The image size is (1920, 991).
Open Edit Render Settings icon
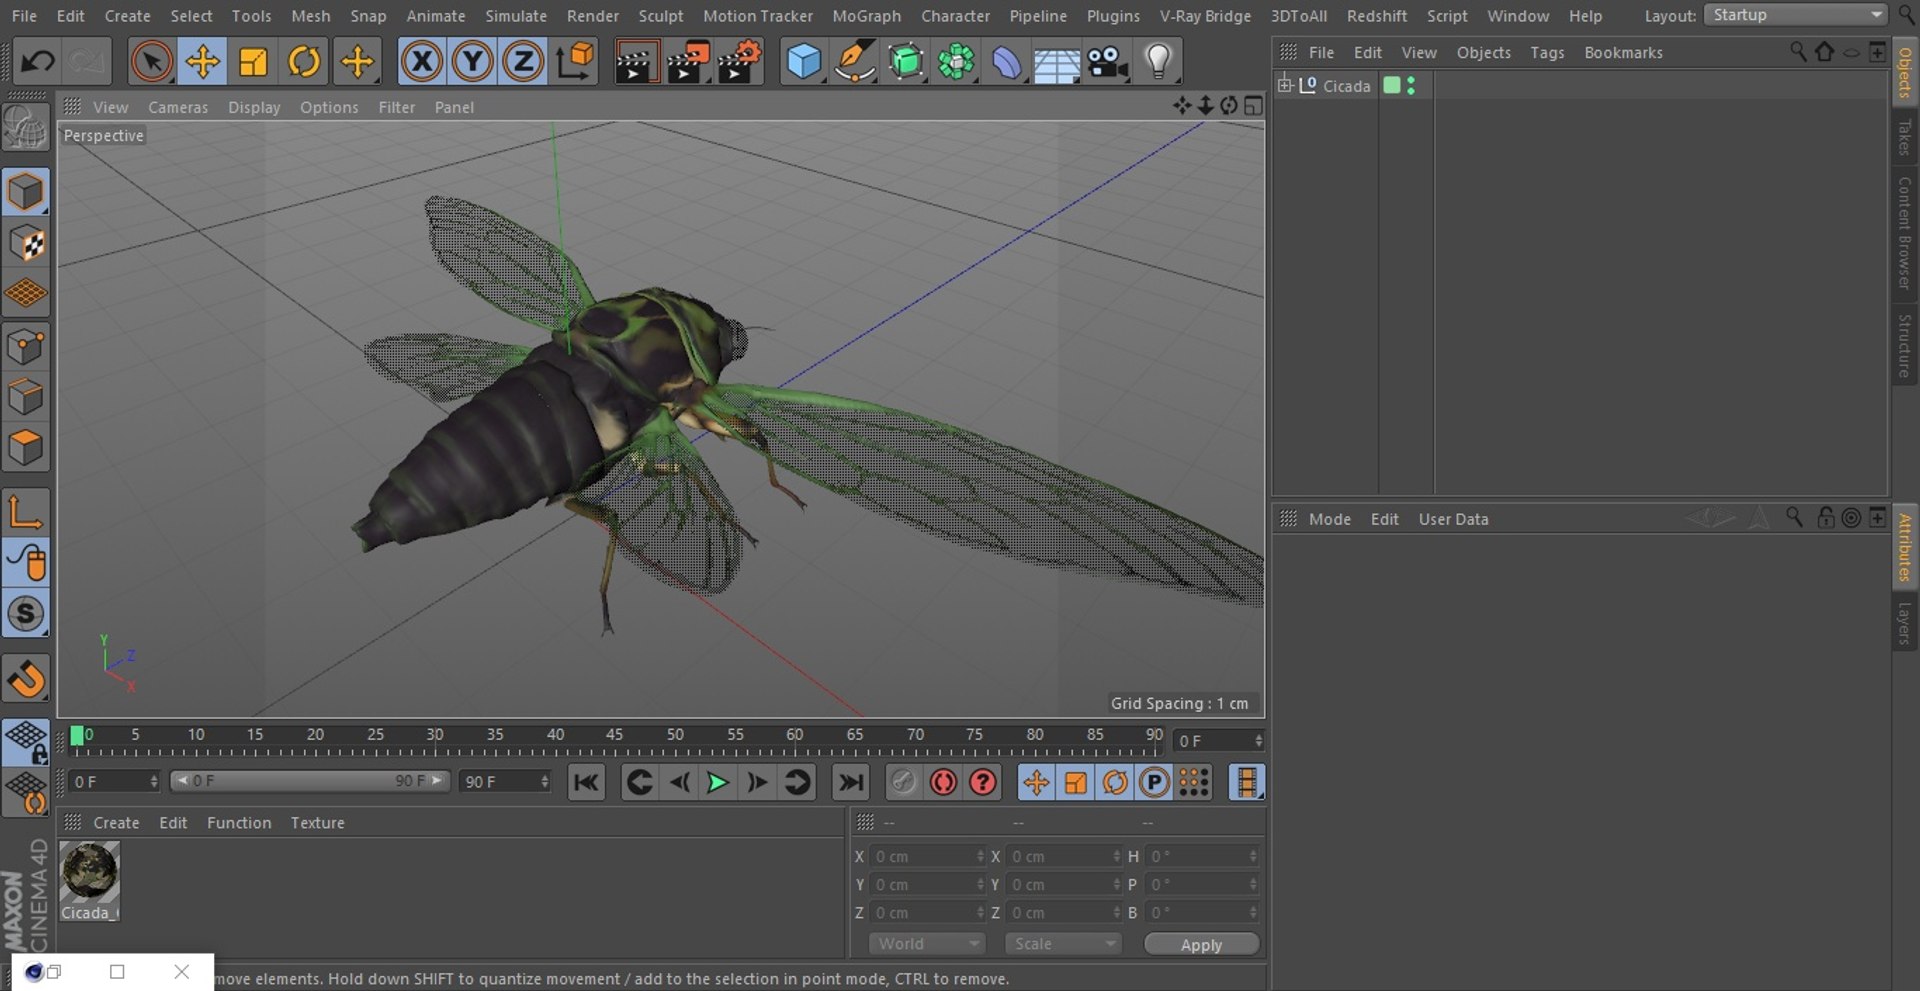pos(740,62)
